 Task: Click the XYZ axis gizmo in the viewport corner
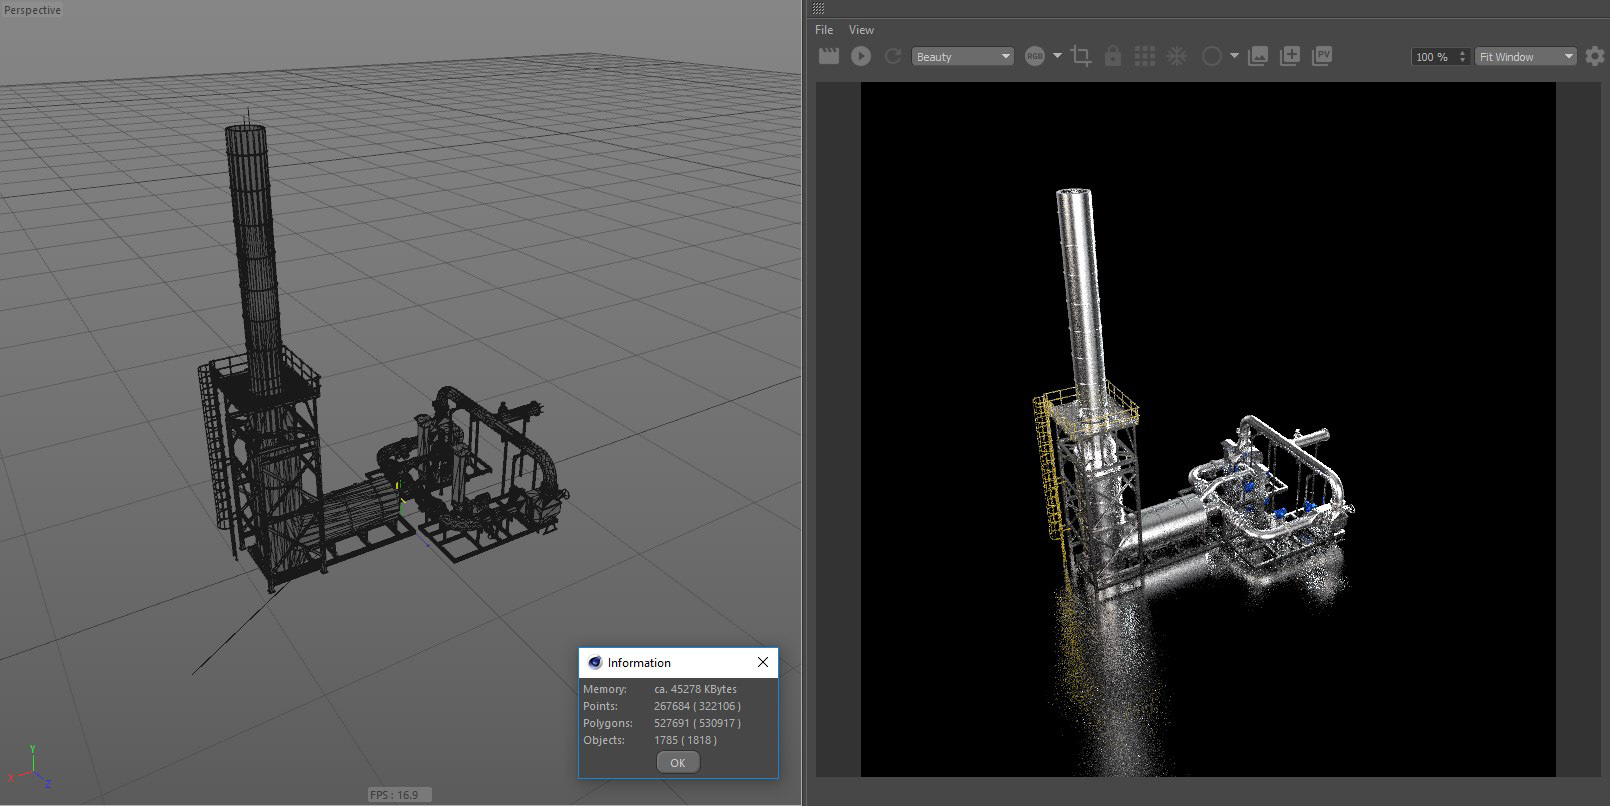click(x=31, y=766)
